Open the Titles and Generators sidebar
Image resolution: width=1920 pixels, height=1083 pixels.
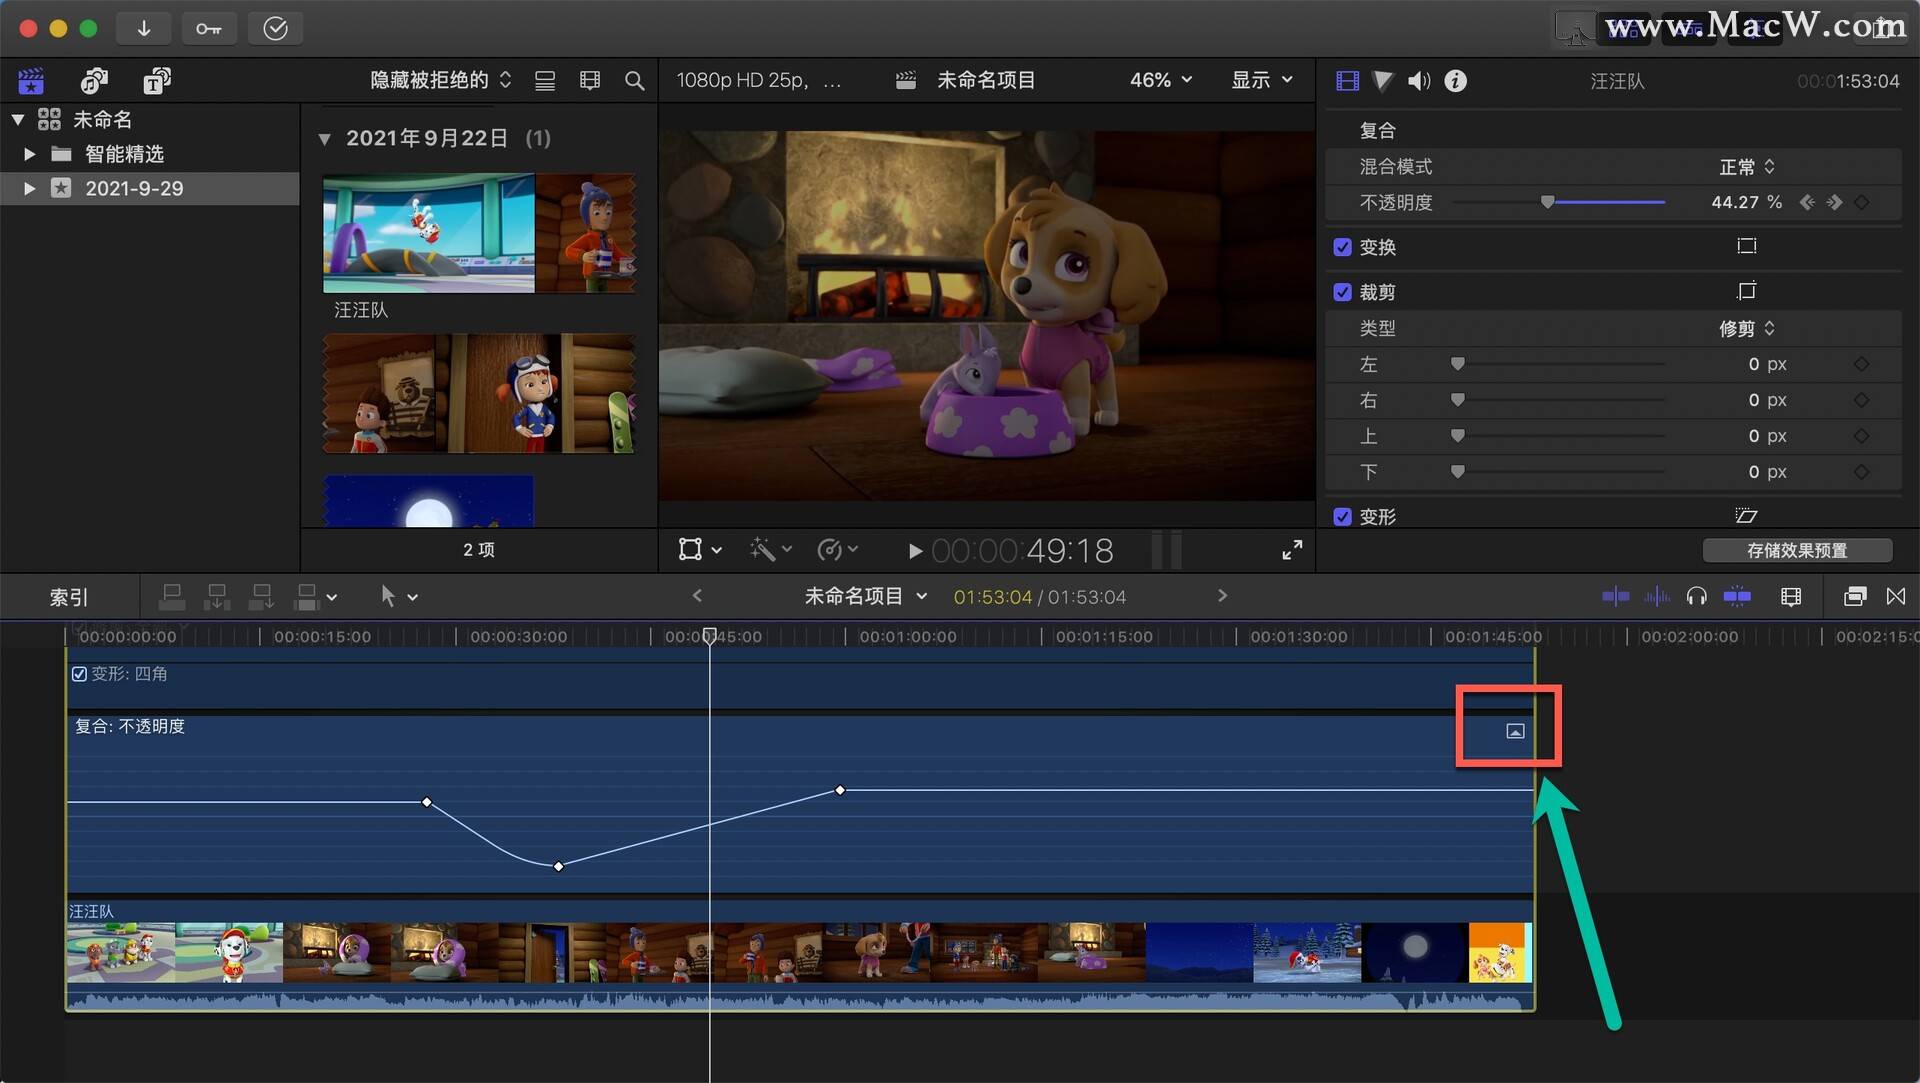point(157,80)
